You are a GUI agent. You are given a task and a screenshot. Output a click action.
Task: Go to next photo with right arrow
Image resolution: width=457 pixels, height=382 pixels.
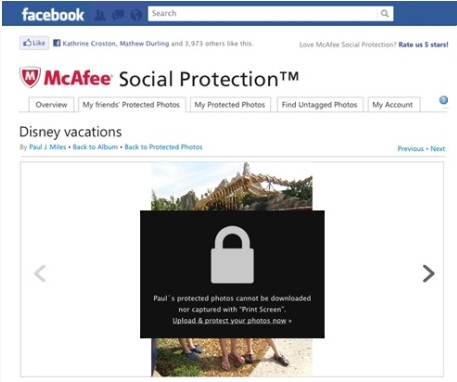(428, 273)
